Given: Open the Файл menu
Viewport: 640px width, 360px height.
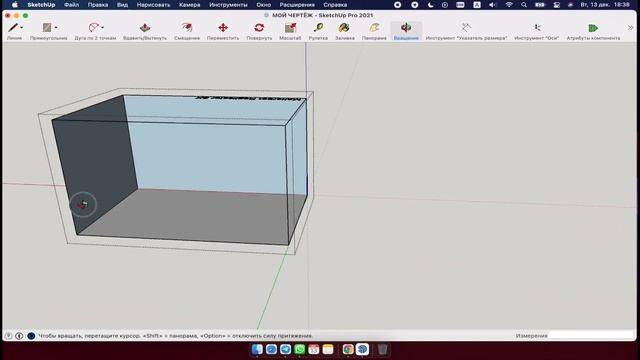Looking at the screenshot, I should tap(71, 5).
